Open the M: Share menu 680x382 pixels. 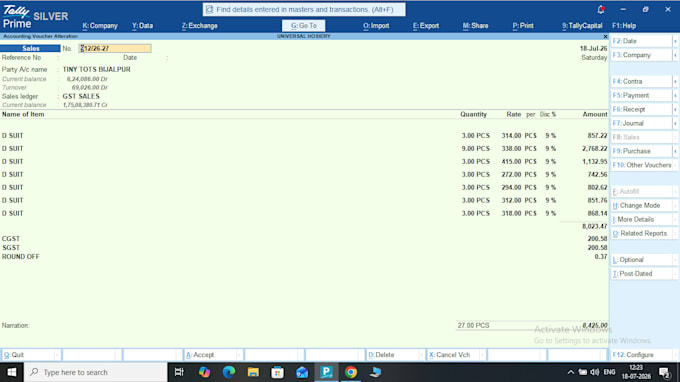click(x=475, y=26)
